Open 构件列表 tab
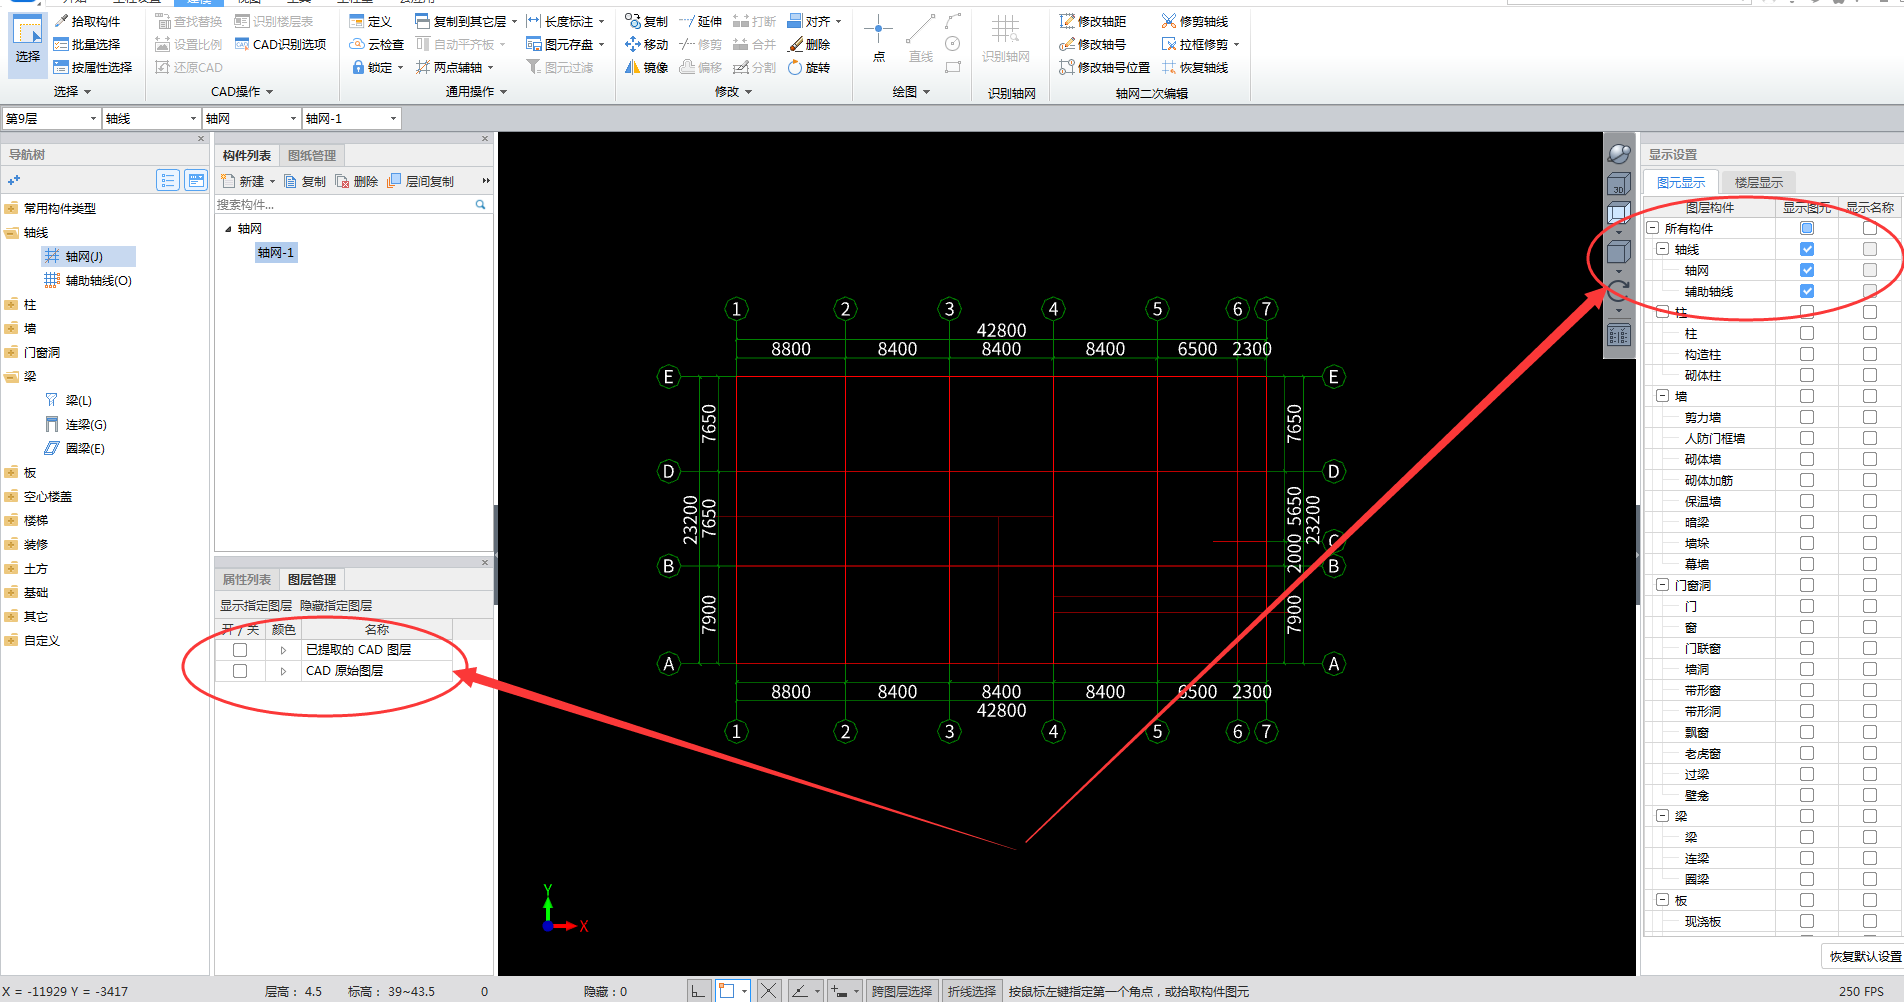 pos(247,155)
